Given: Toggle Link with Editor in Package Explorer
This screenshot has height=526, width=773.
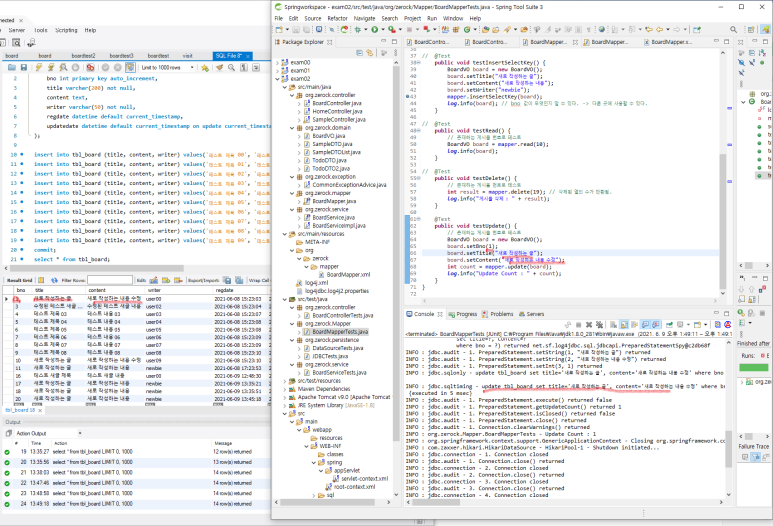Looking at the screenshot, I should point(369,53).
